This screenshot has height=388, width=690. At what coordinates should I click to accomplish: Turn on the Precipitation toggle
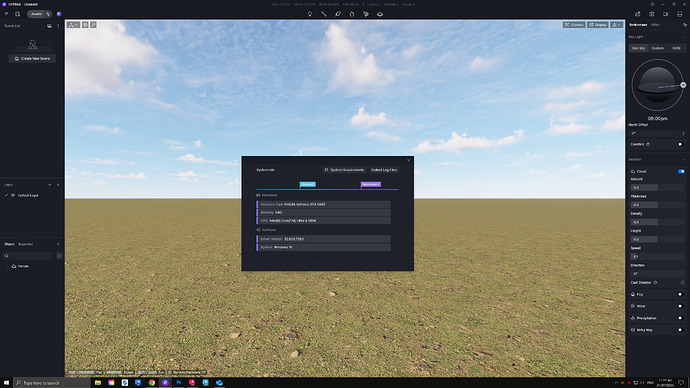[x=680, y=318]
